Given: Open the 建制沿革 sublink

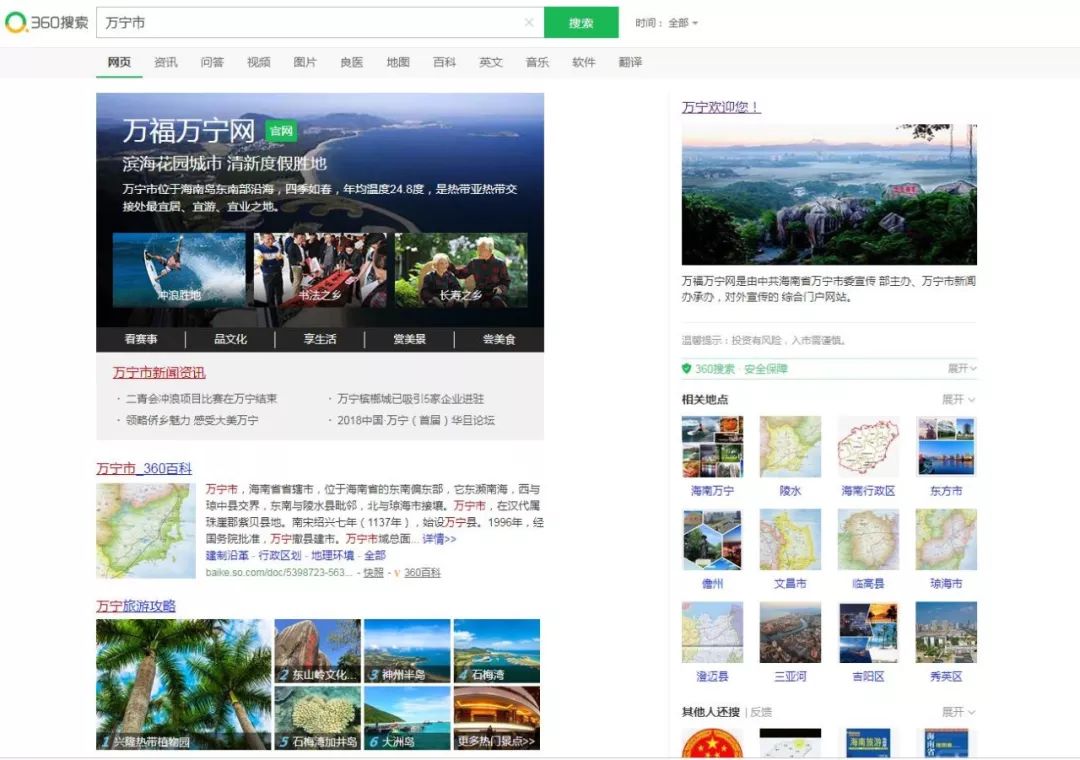Looking at the screenshot, I should pos(227,555).
